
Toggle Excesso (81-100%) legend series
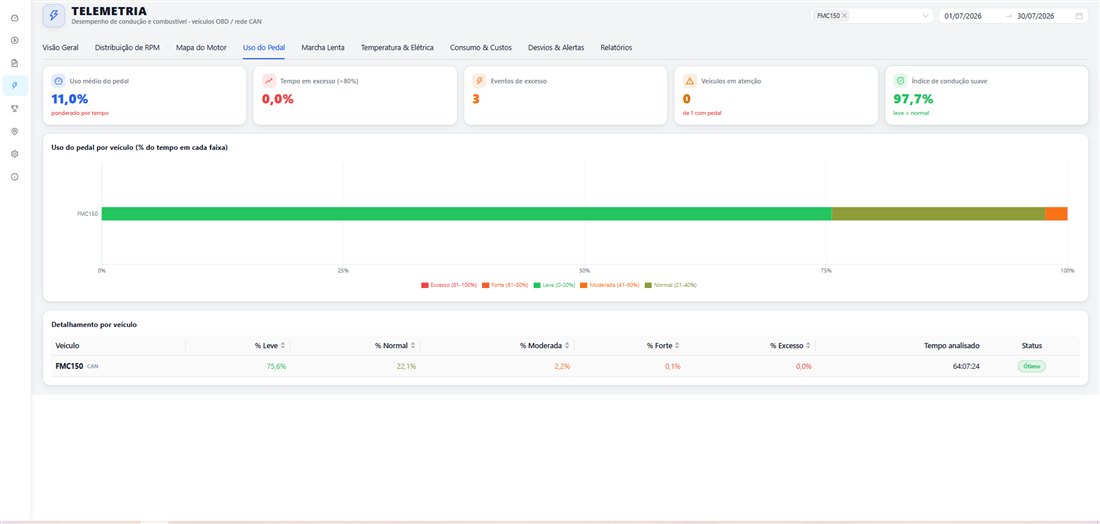449,285
